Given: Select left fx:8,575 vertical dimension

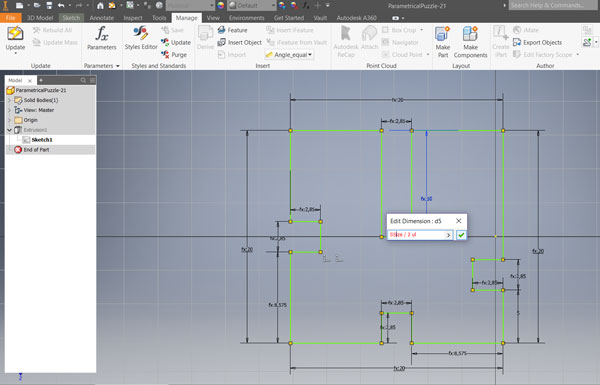Looking at the screenshot, I should click(277, 305).
